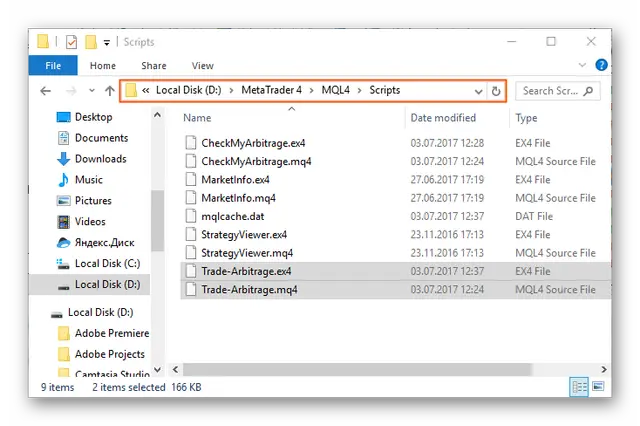Image resolution: width=640 pixels, height=426 pixels.
Task: Click navigation pane scroll up arrow
Action: [157, 115]
